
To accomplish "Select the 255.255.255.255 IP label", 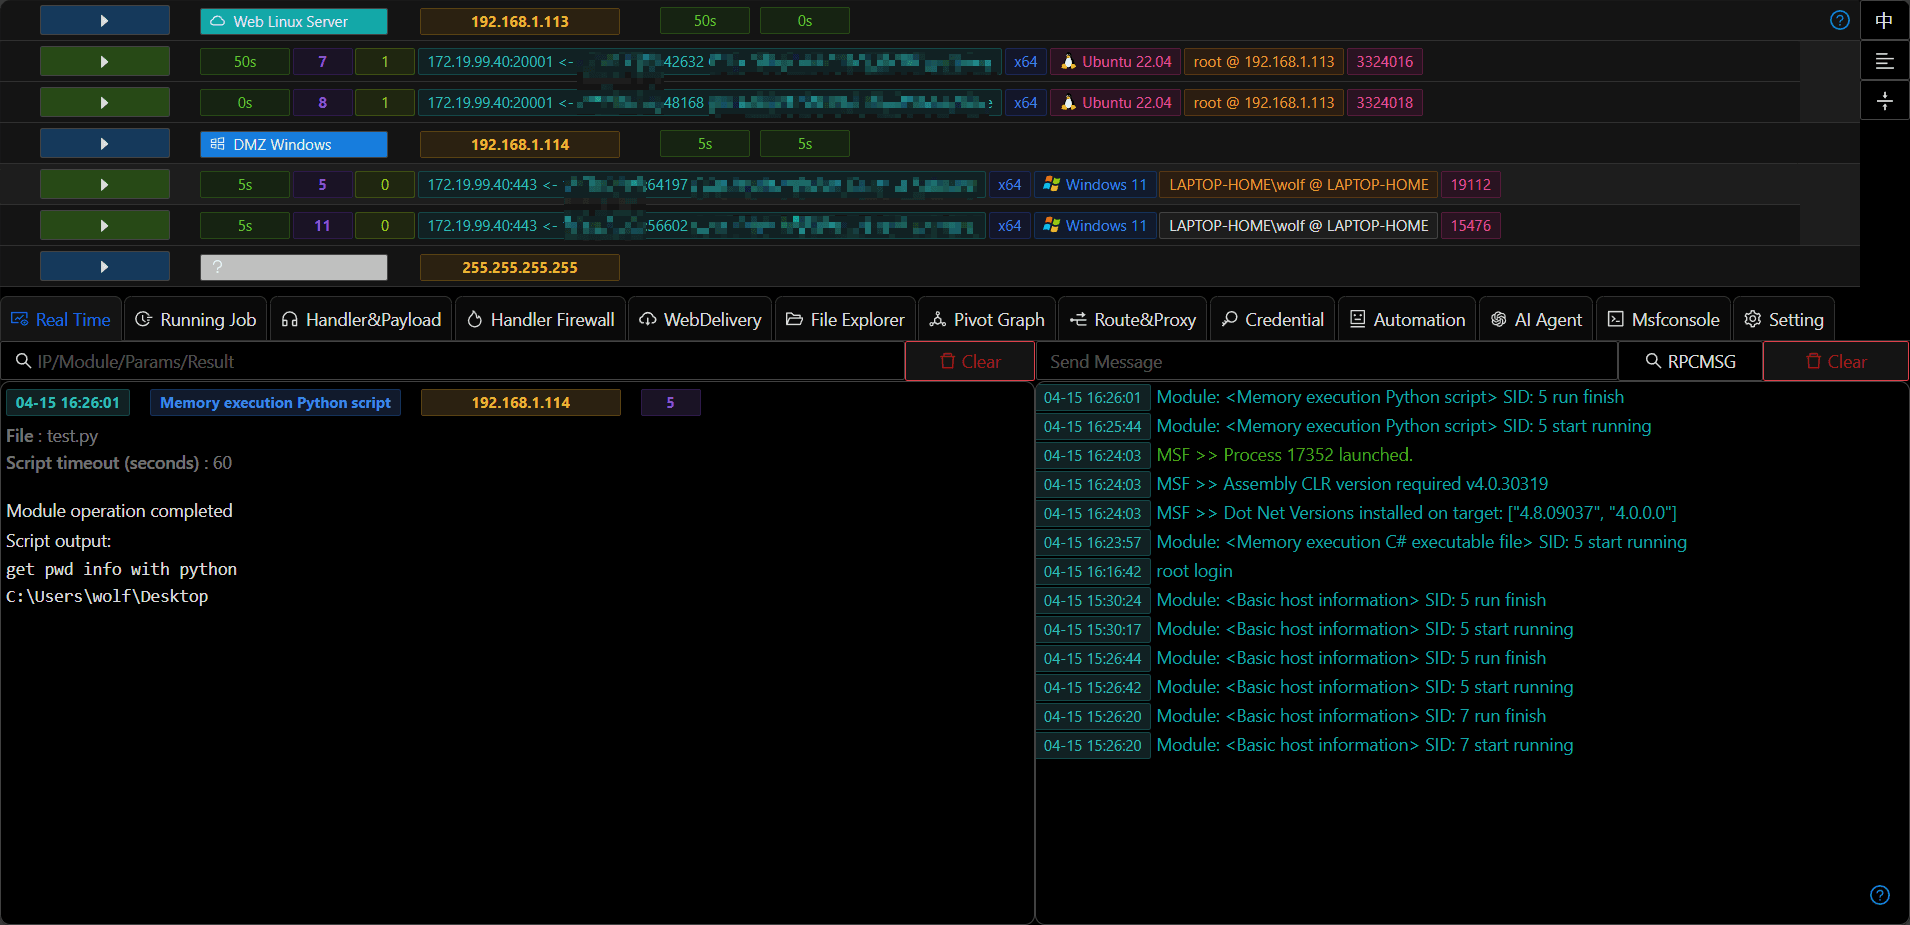I will point(520,267).
